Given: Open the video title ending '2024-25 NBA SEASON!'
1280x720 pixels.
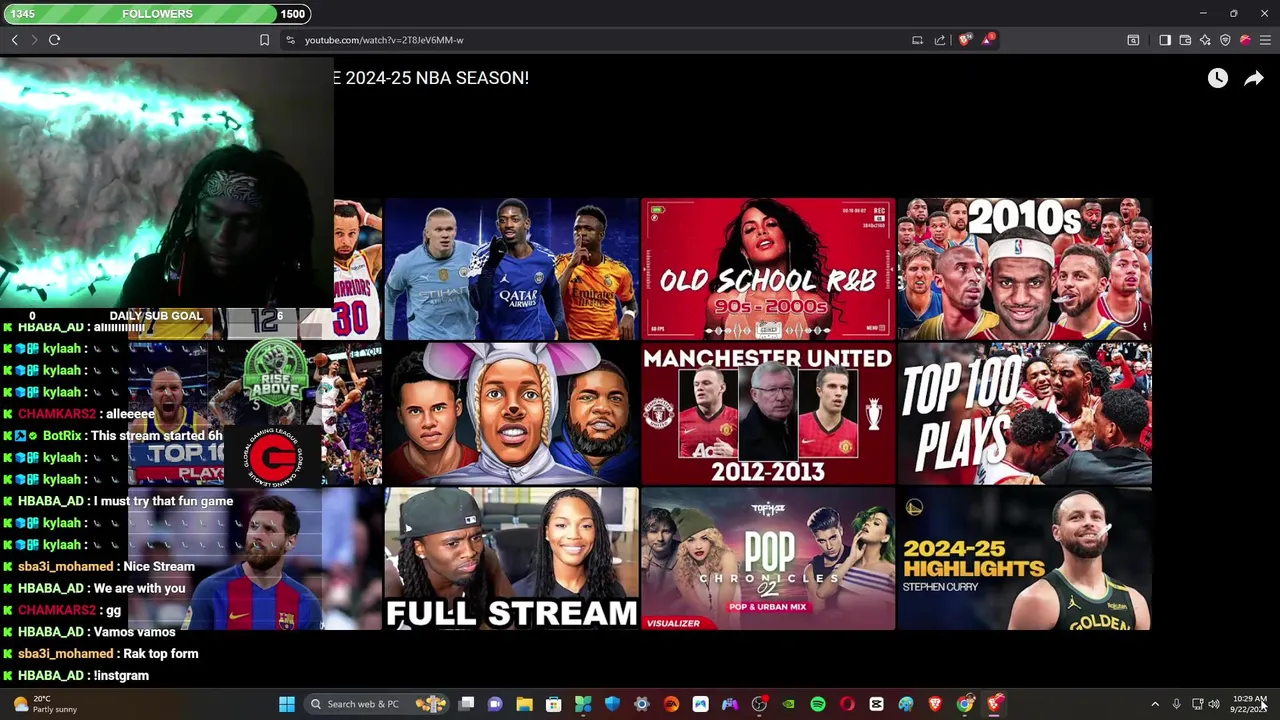Looking at the screenshot, I should (431, 77).
